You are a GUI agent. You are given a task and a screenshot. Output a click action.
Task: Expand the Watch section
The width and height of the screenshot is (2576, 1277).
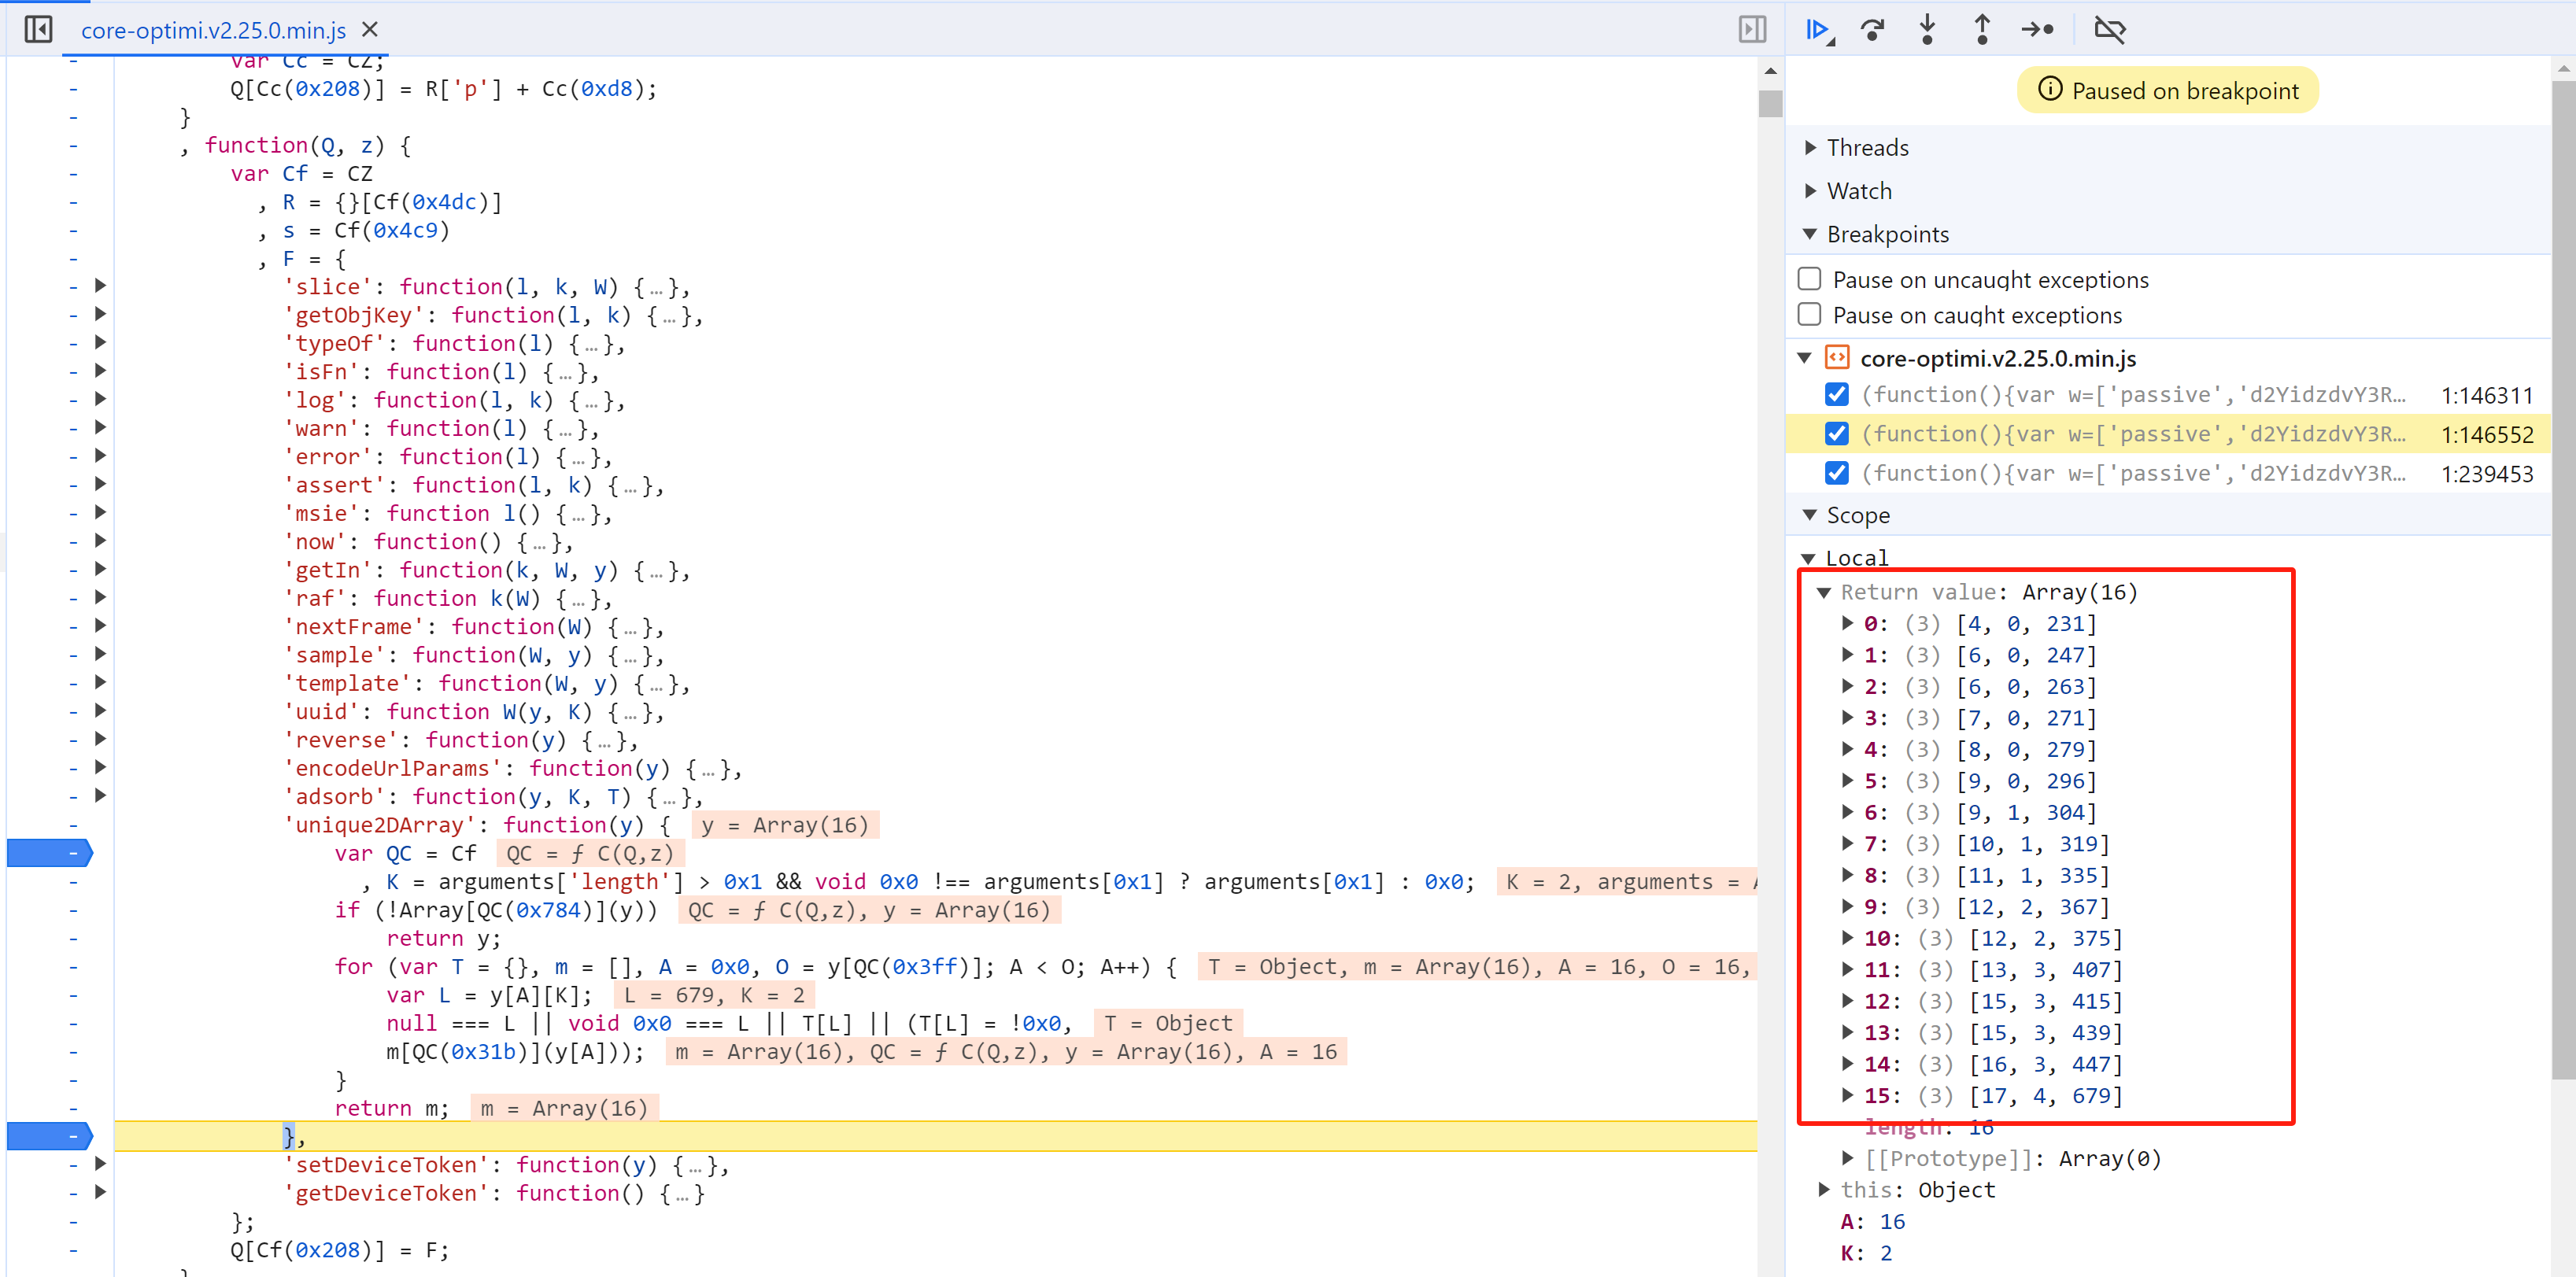point(1810,191)
